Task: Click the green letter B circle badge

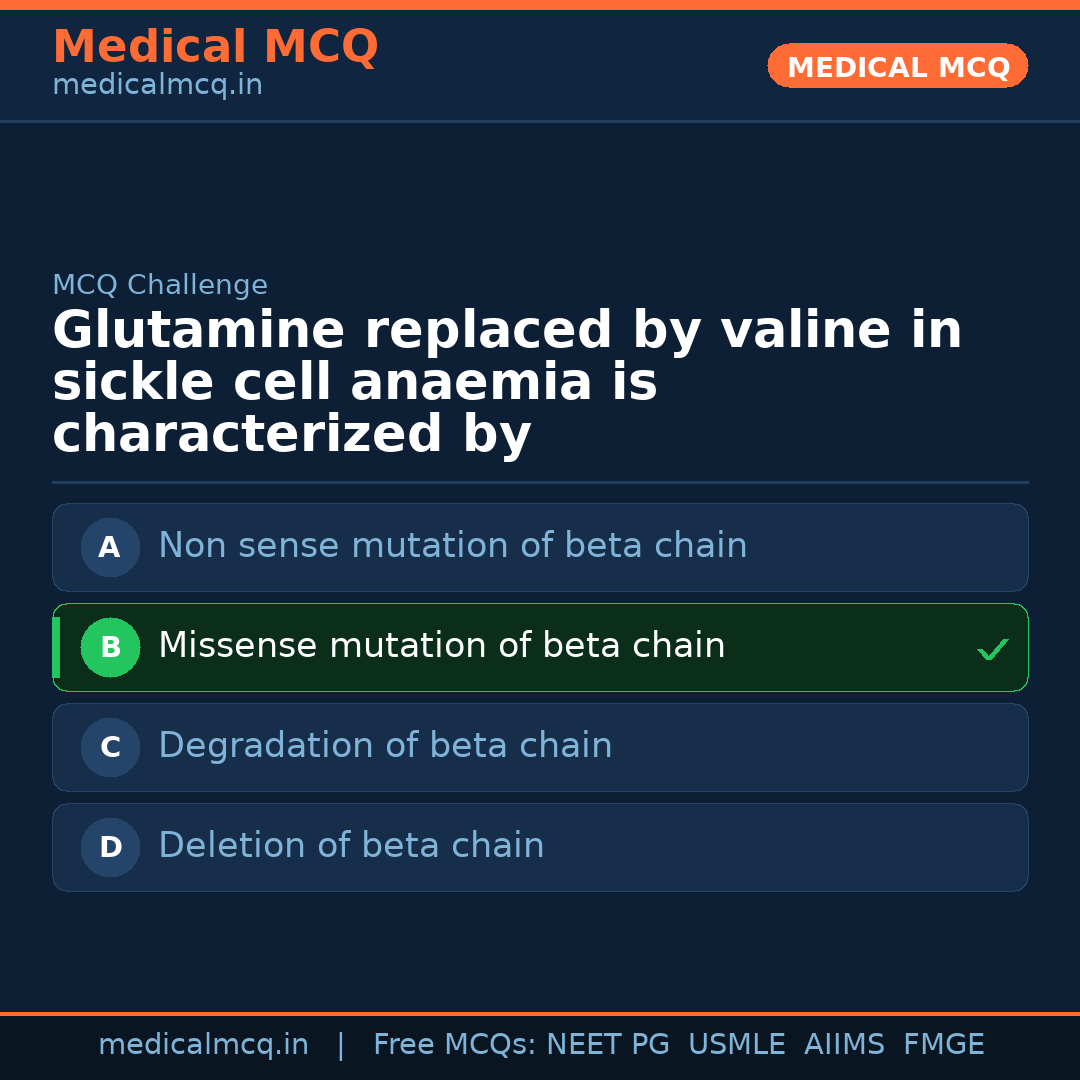Action: click(110, 647)
